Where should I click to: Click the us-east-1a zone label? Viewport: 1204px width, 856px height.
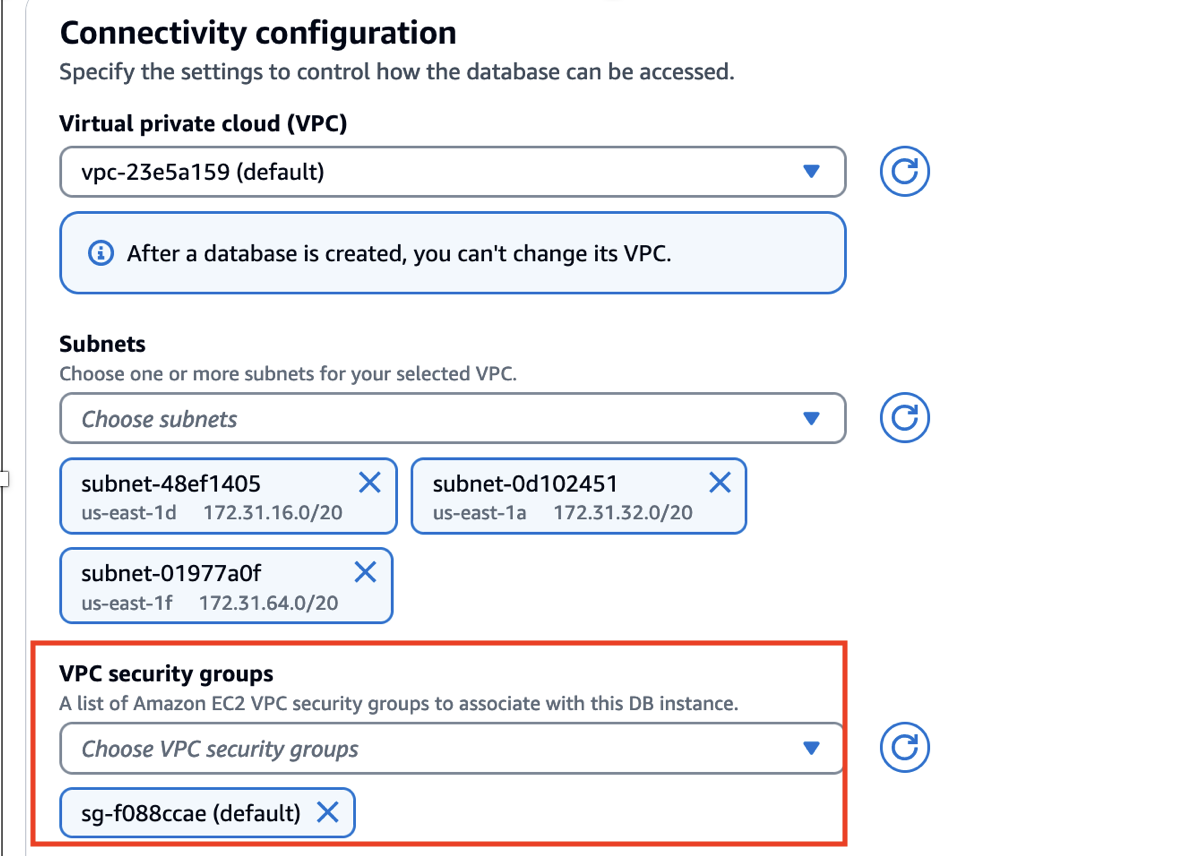coord(480,513)
